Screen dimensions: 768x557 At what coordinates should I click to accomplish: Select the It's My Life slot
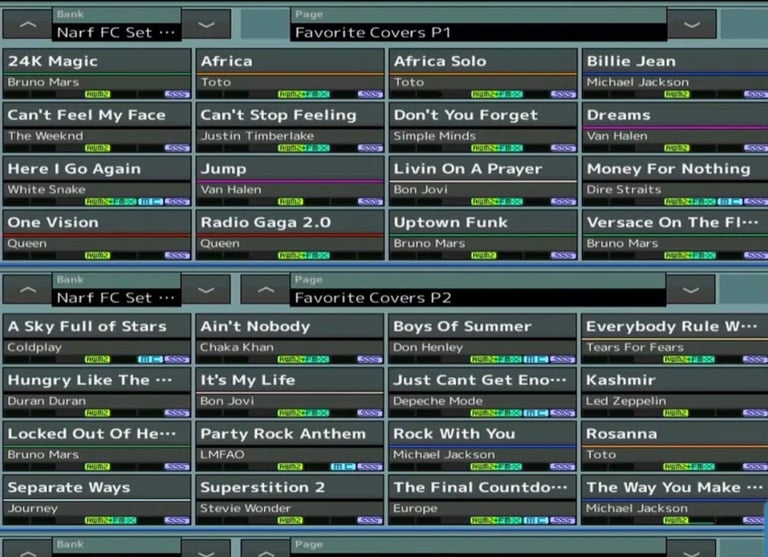click(x=290, y=393)
